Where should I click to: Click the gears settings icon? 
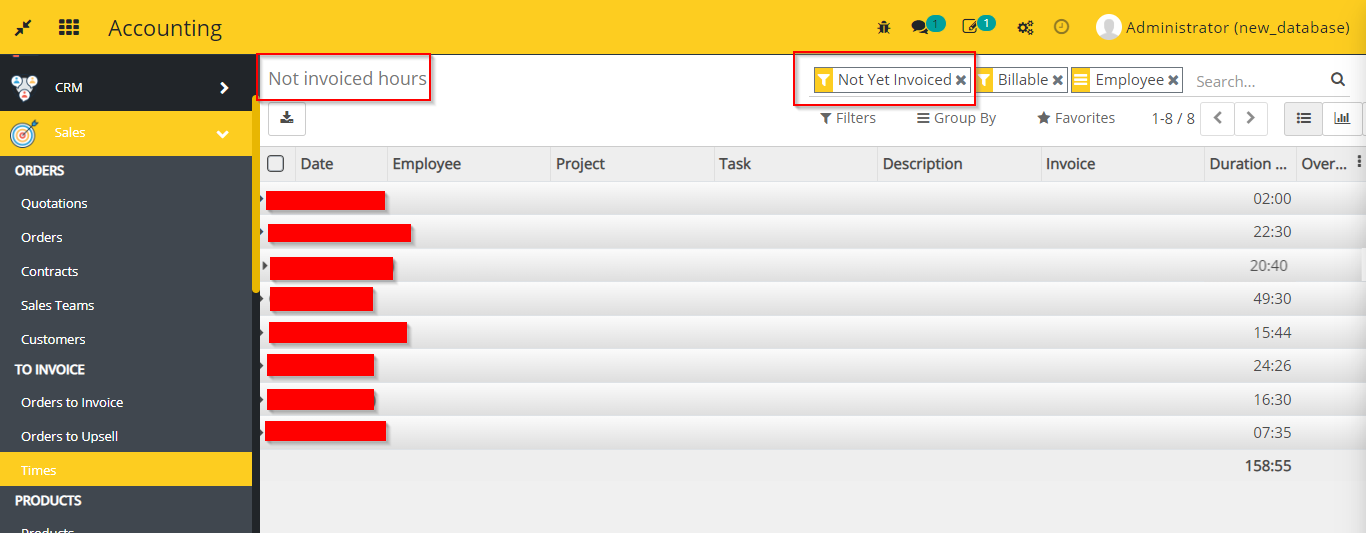[x=1025, y=28]
